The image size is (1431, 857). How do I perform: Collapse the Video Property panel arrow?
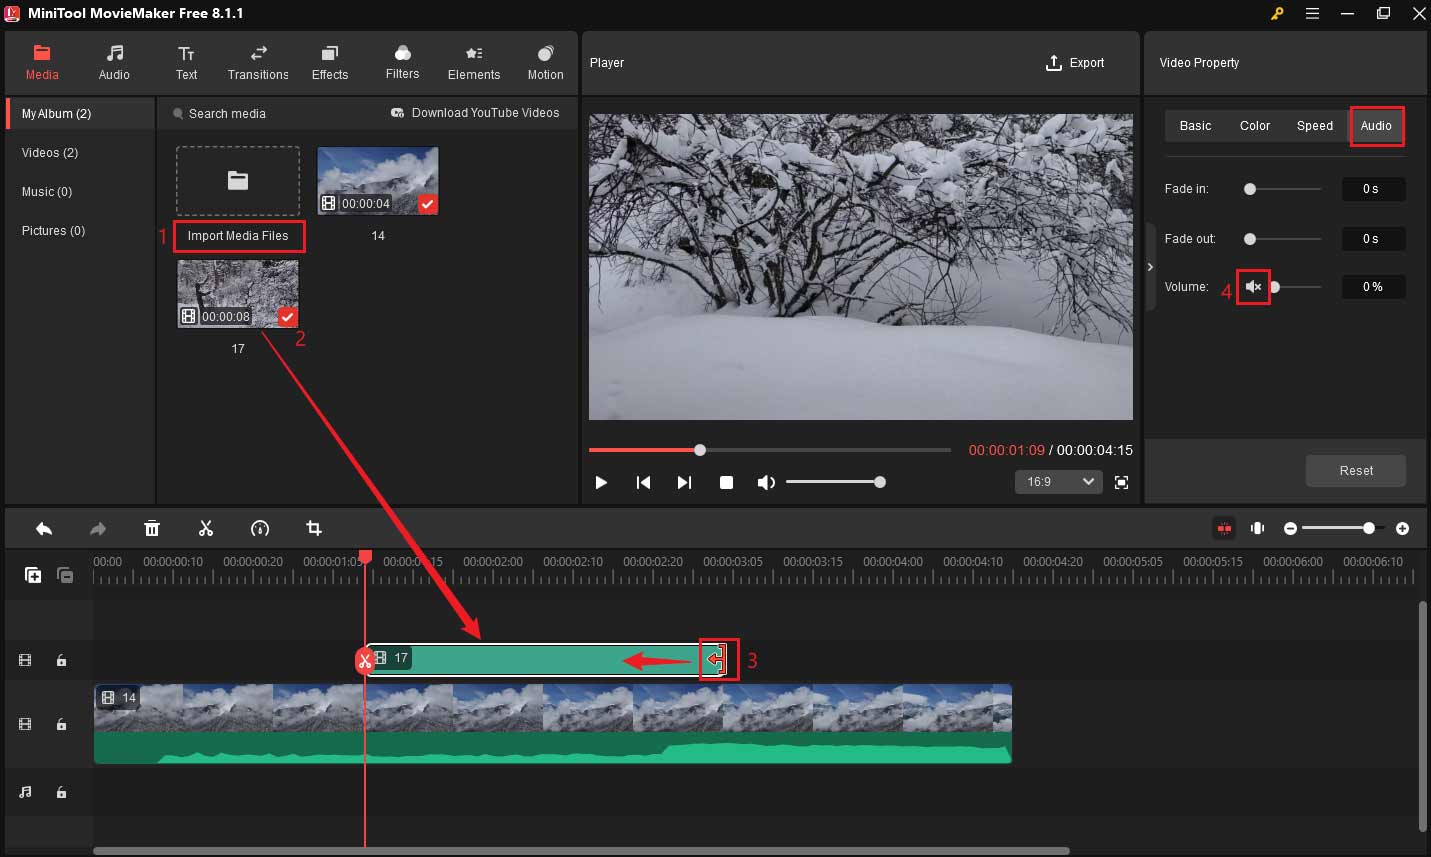pyautogui.click(x=1150, y=267)
